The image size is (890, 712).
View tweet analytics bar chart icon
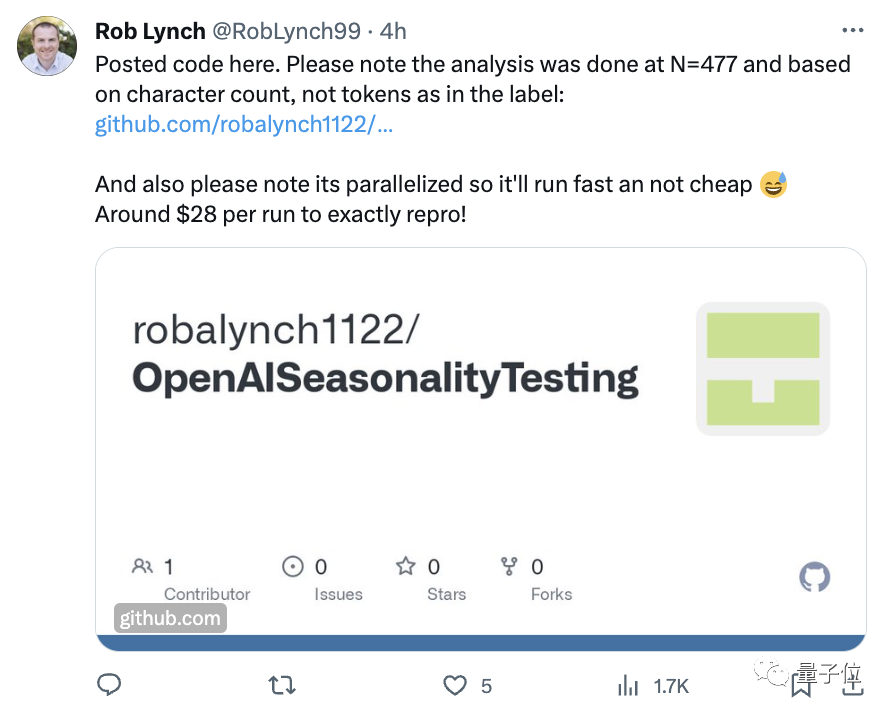628,685
